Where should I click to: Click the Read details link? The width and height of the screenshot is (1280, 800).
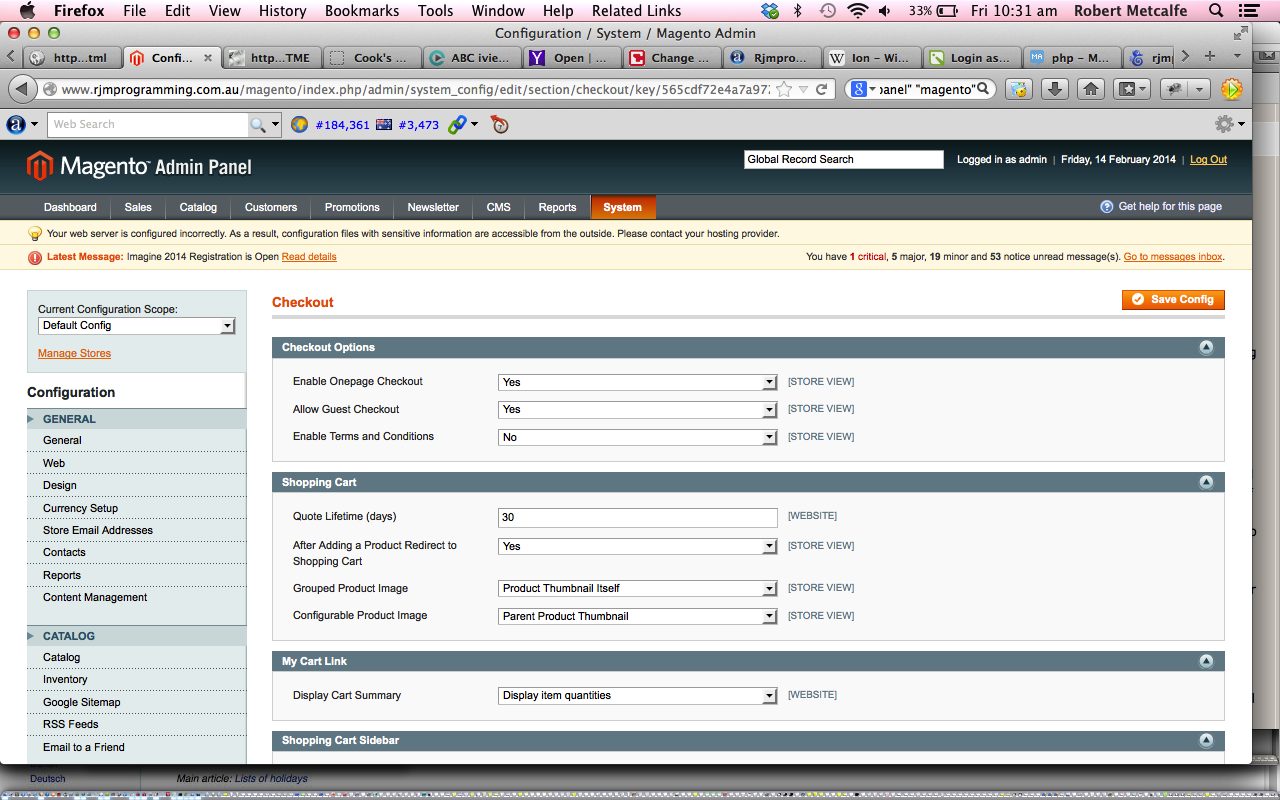point(309,257)
